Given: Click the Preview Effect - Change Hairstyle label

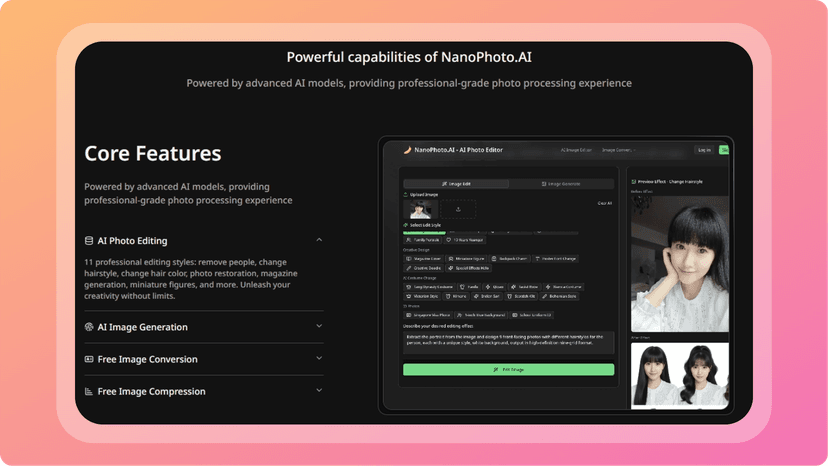Looking at the screenshot, I should pos(670,182).
